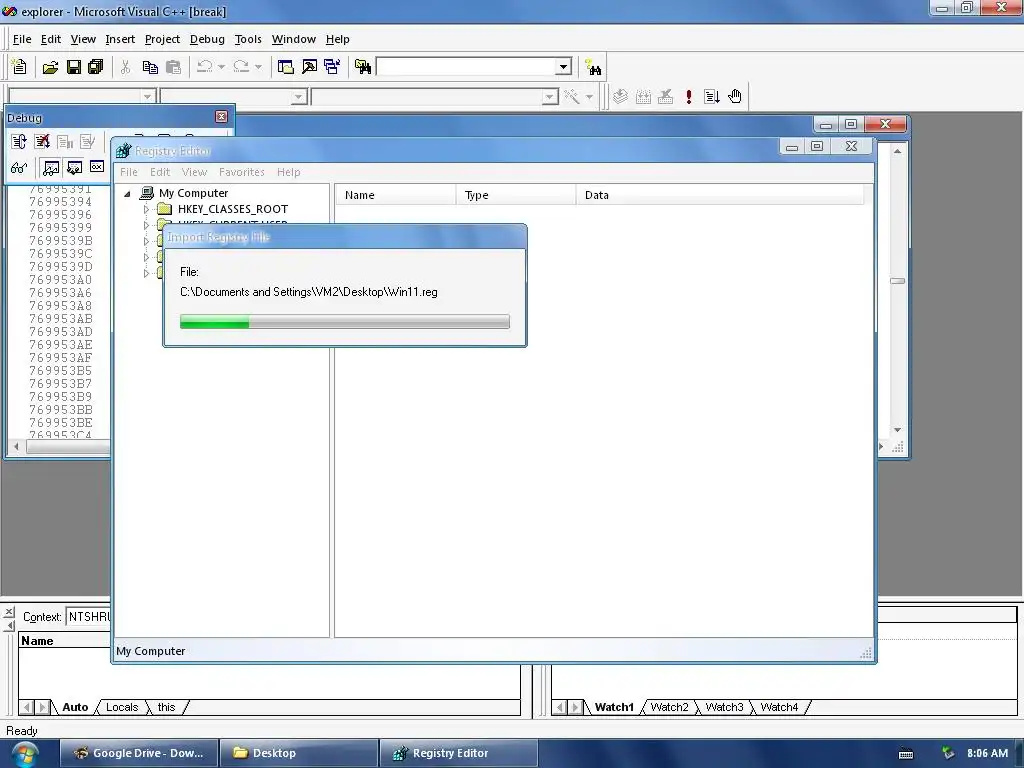Toggle the Watch window icon in Debug toolbar
The height and width of the screenshot is (768, 1024).
click(x=51, y=168)
